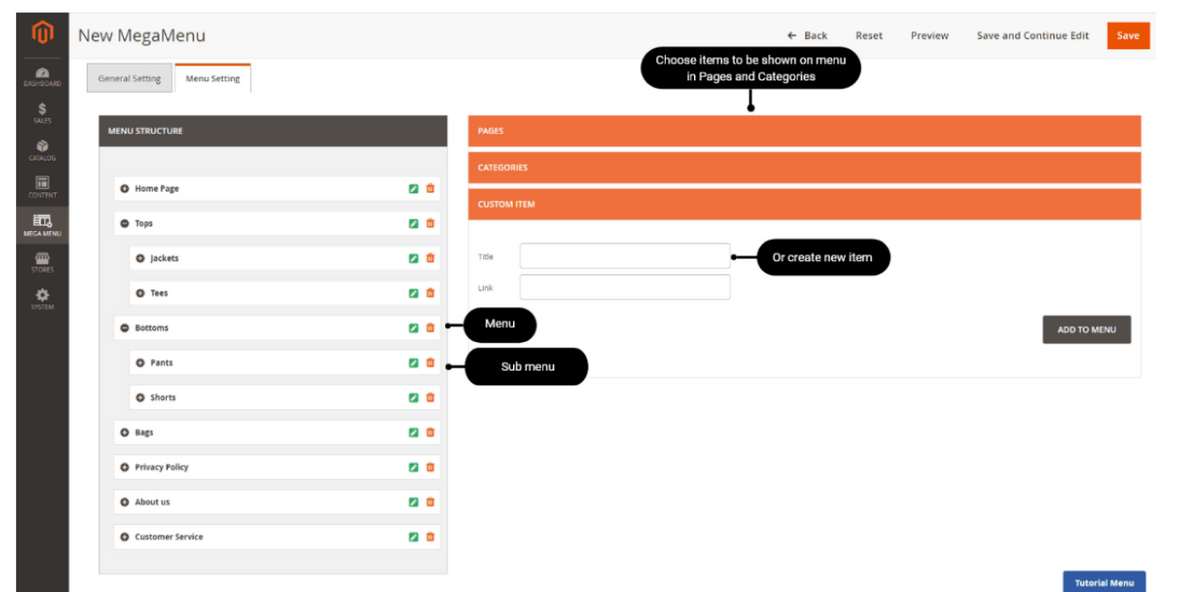Collapse the Tops menu item
Screen dimensions: 1200x592
125,223
